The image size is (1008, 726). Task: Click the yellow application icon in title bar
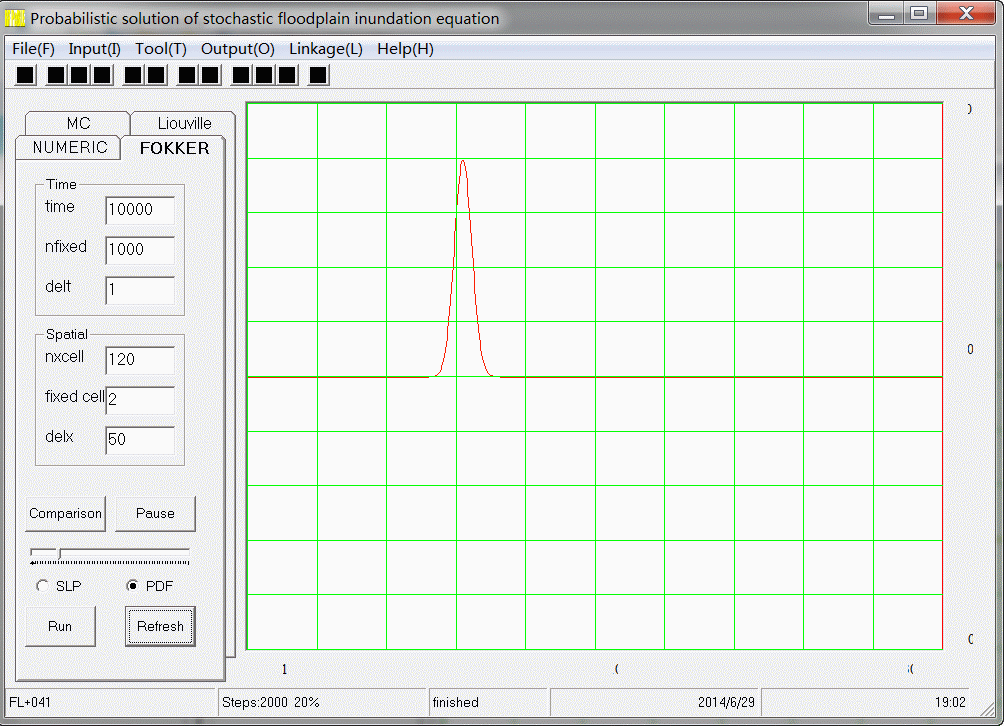[x=16, y=18]
